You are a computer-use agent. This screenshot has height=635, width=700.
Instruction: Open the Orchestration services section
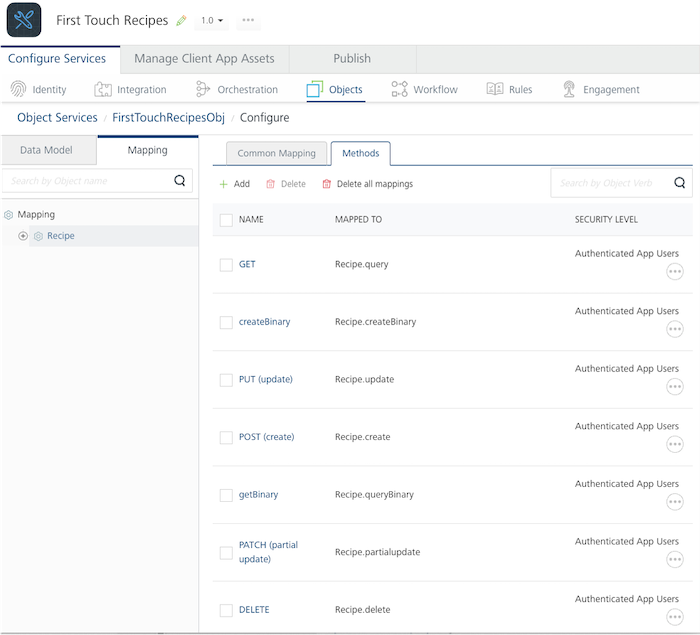point(237,89)
